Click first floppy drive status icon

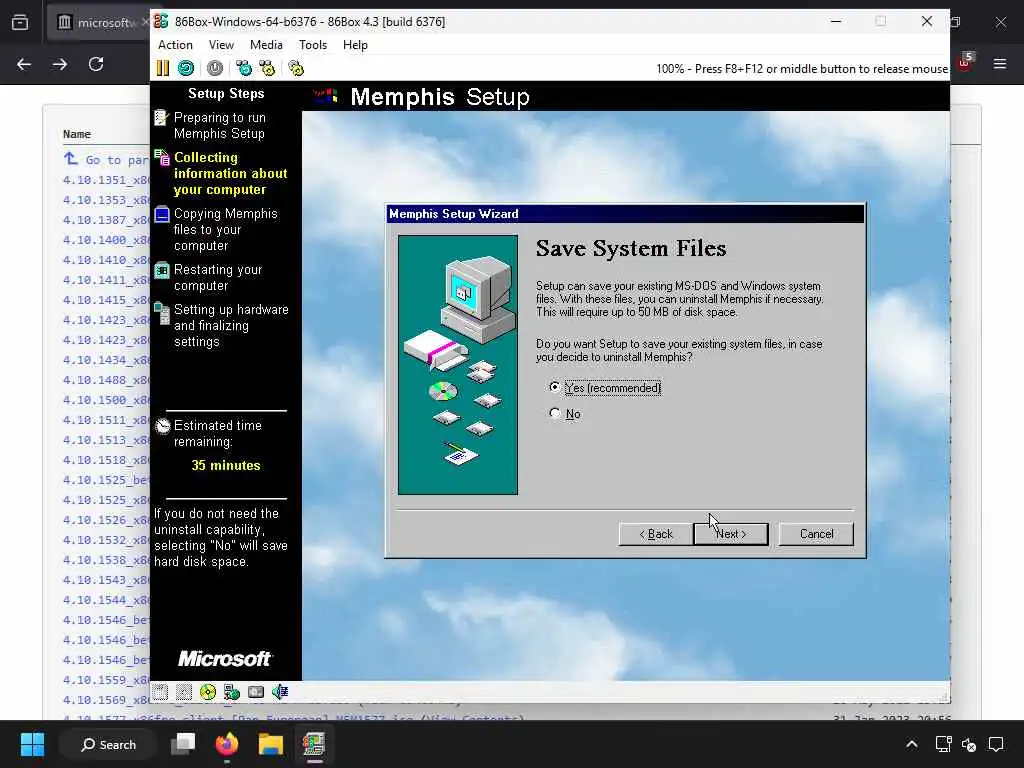click(160, 692)
